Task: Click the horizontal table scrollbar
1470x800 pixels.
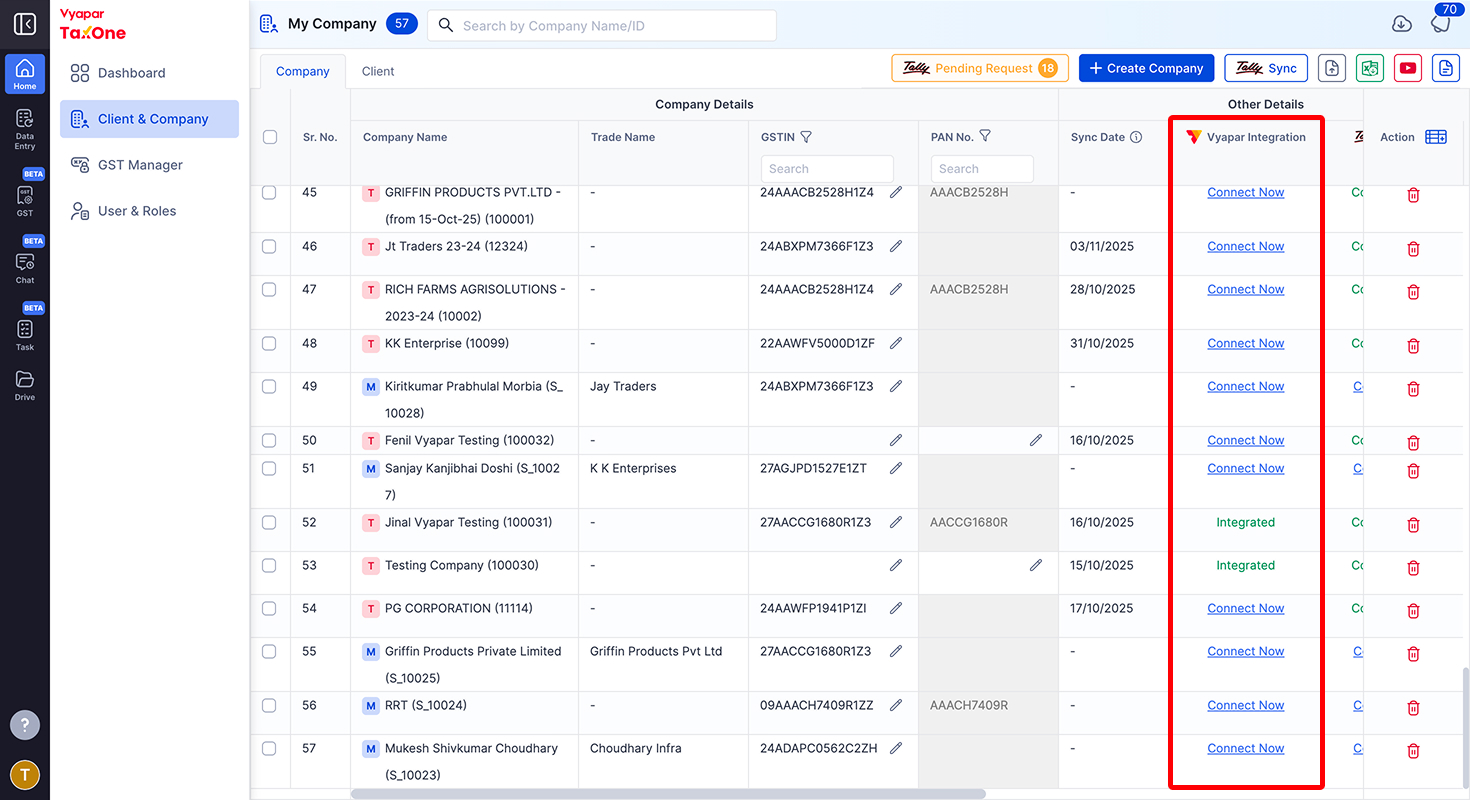Action: click(x=668, y=794)
